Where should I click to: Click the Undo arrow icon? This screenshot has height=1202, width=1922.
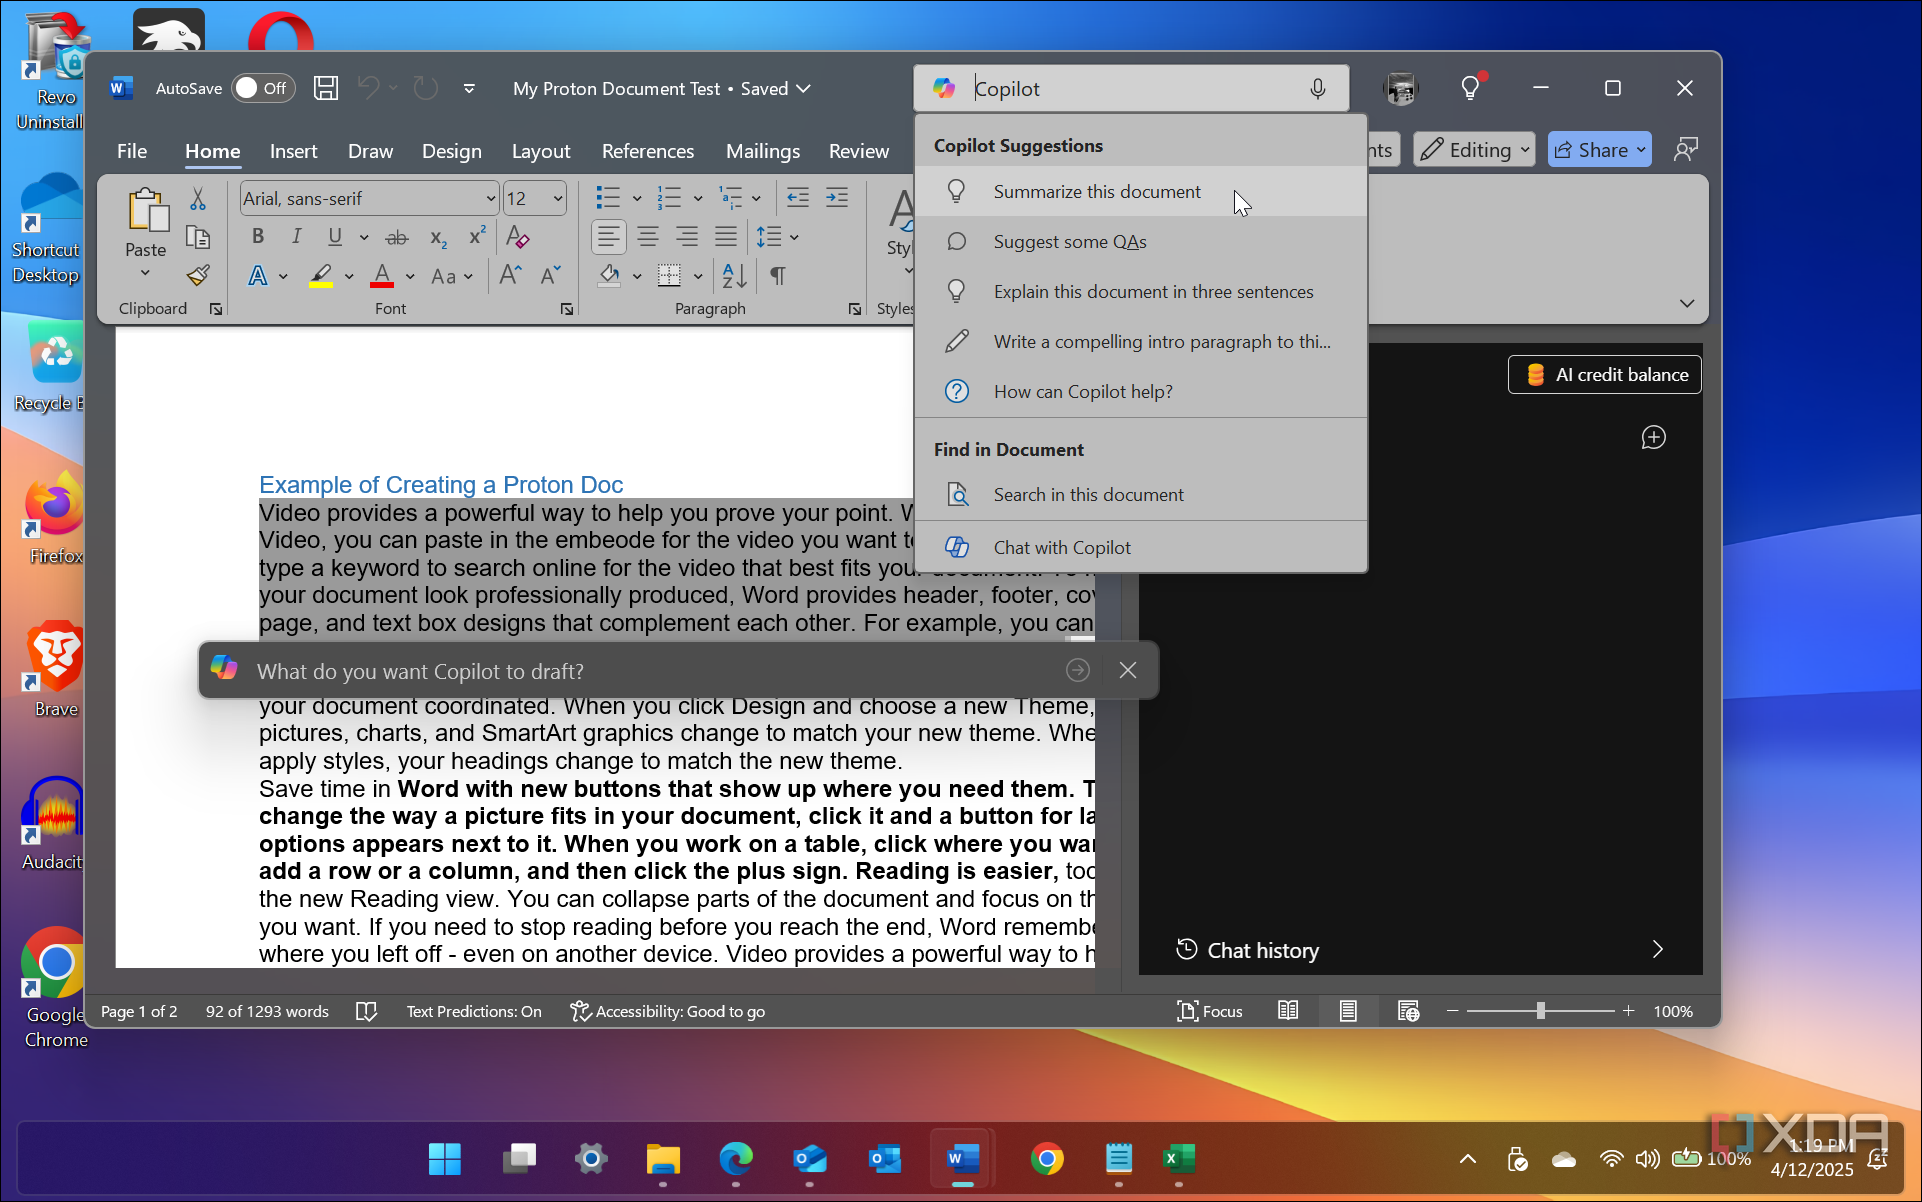(368, 88)
